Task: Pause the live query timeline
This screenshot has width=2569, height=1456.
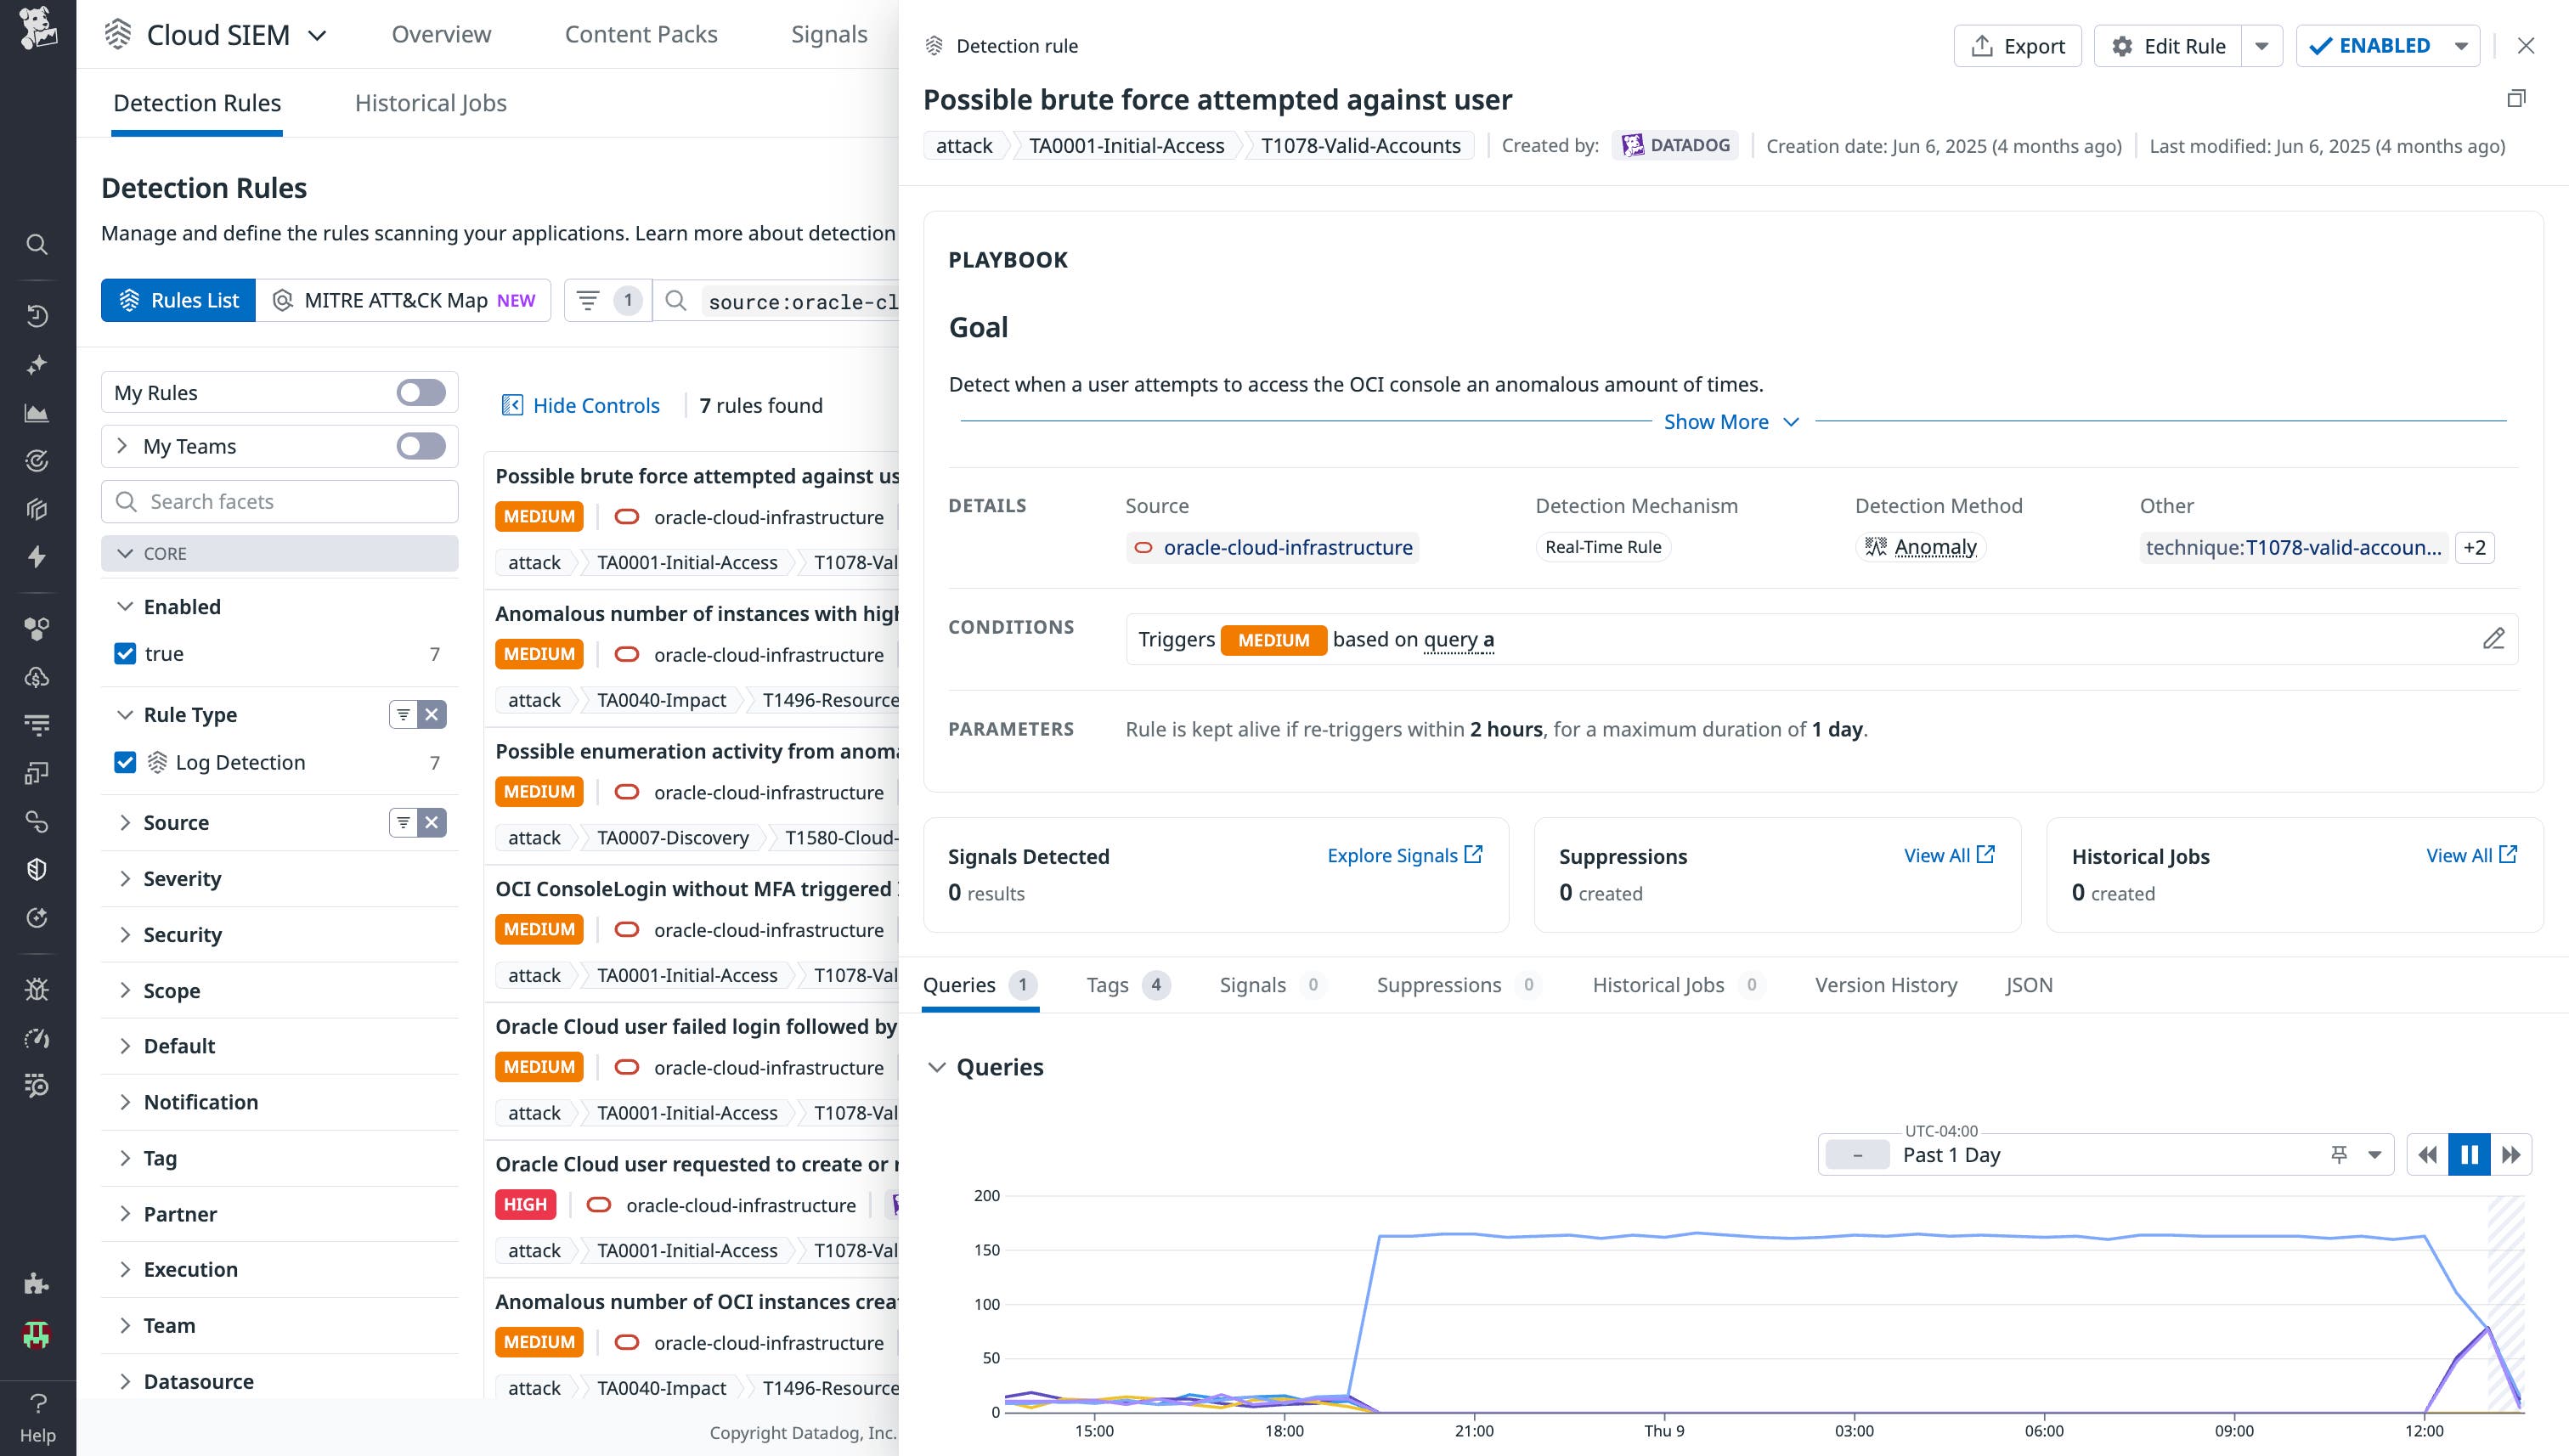Action: pos(2469,1154)
